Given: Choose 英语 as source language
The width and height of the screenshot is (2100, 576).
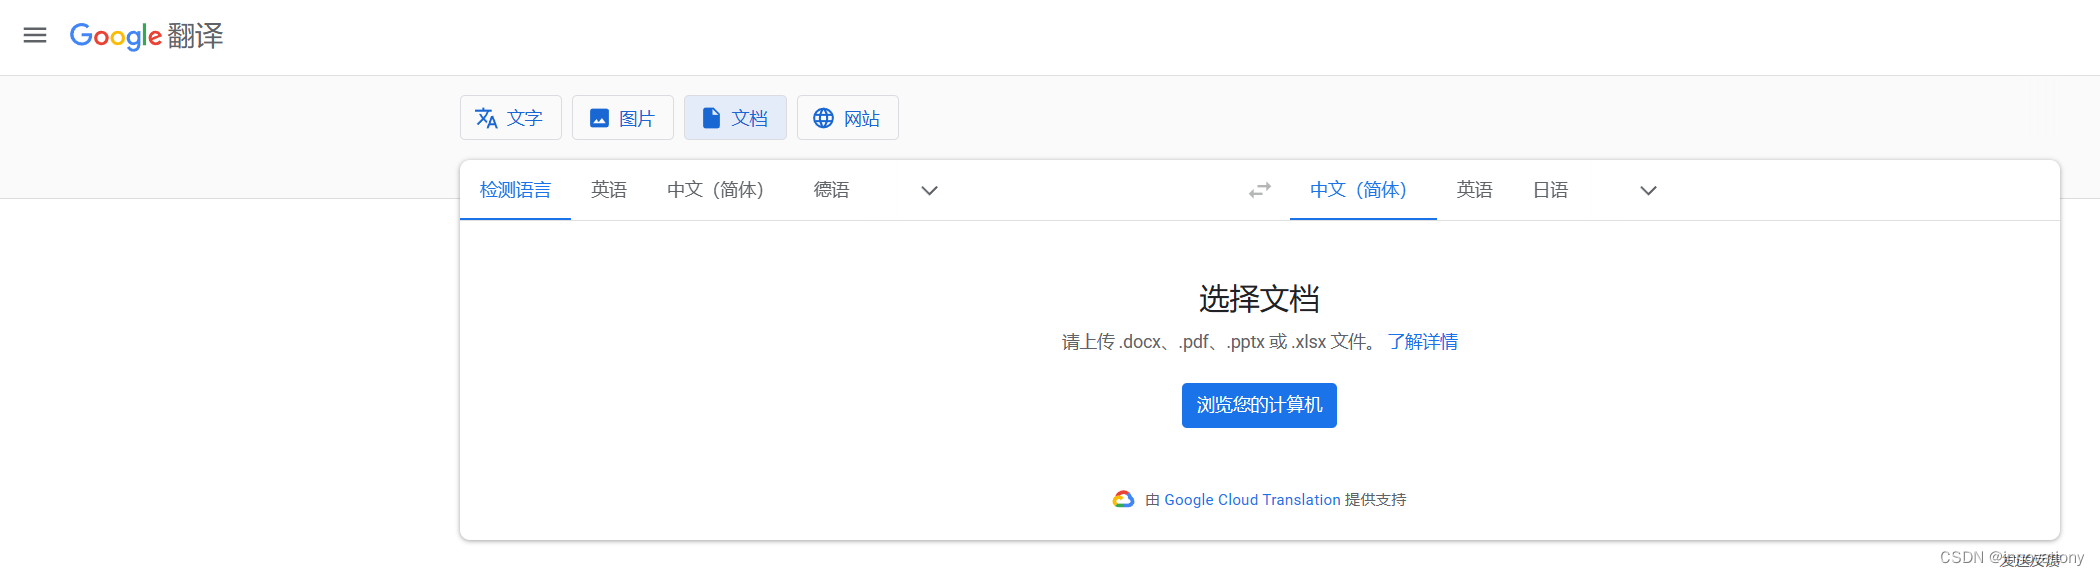Looking at the screenshot, I should (609, 190).
